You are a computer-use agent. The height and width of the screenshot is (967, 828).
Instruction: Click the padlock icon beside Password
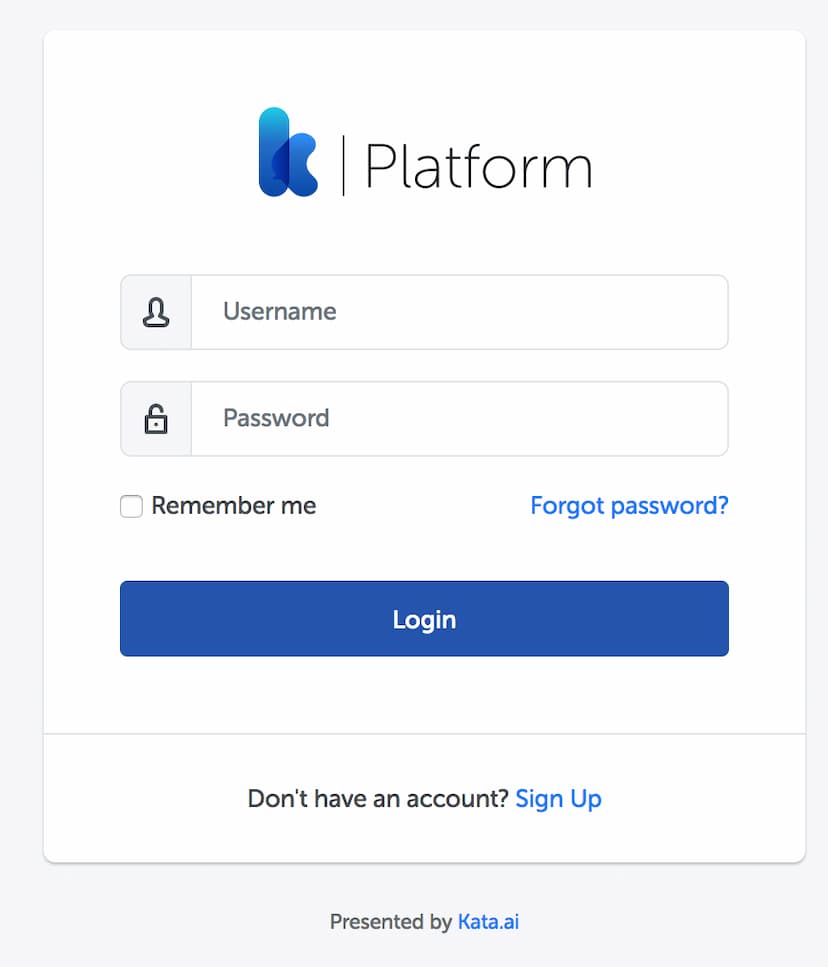(156, 419)
